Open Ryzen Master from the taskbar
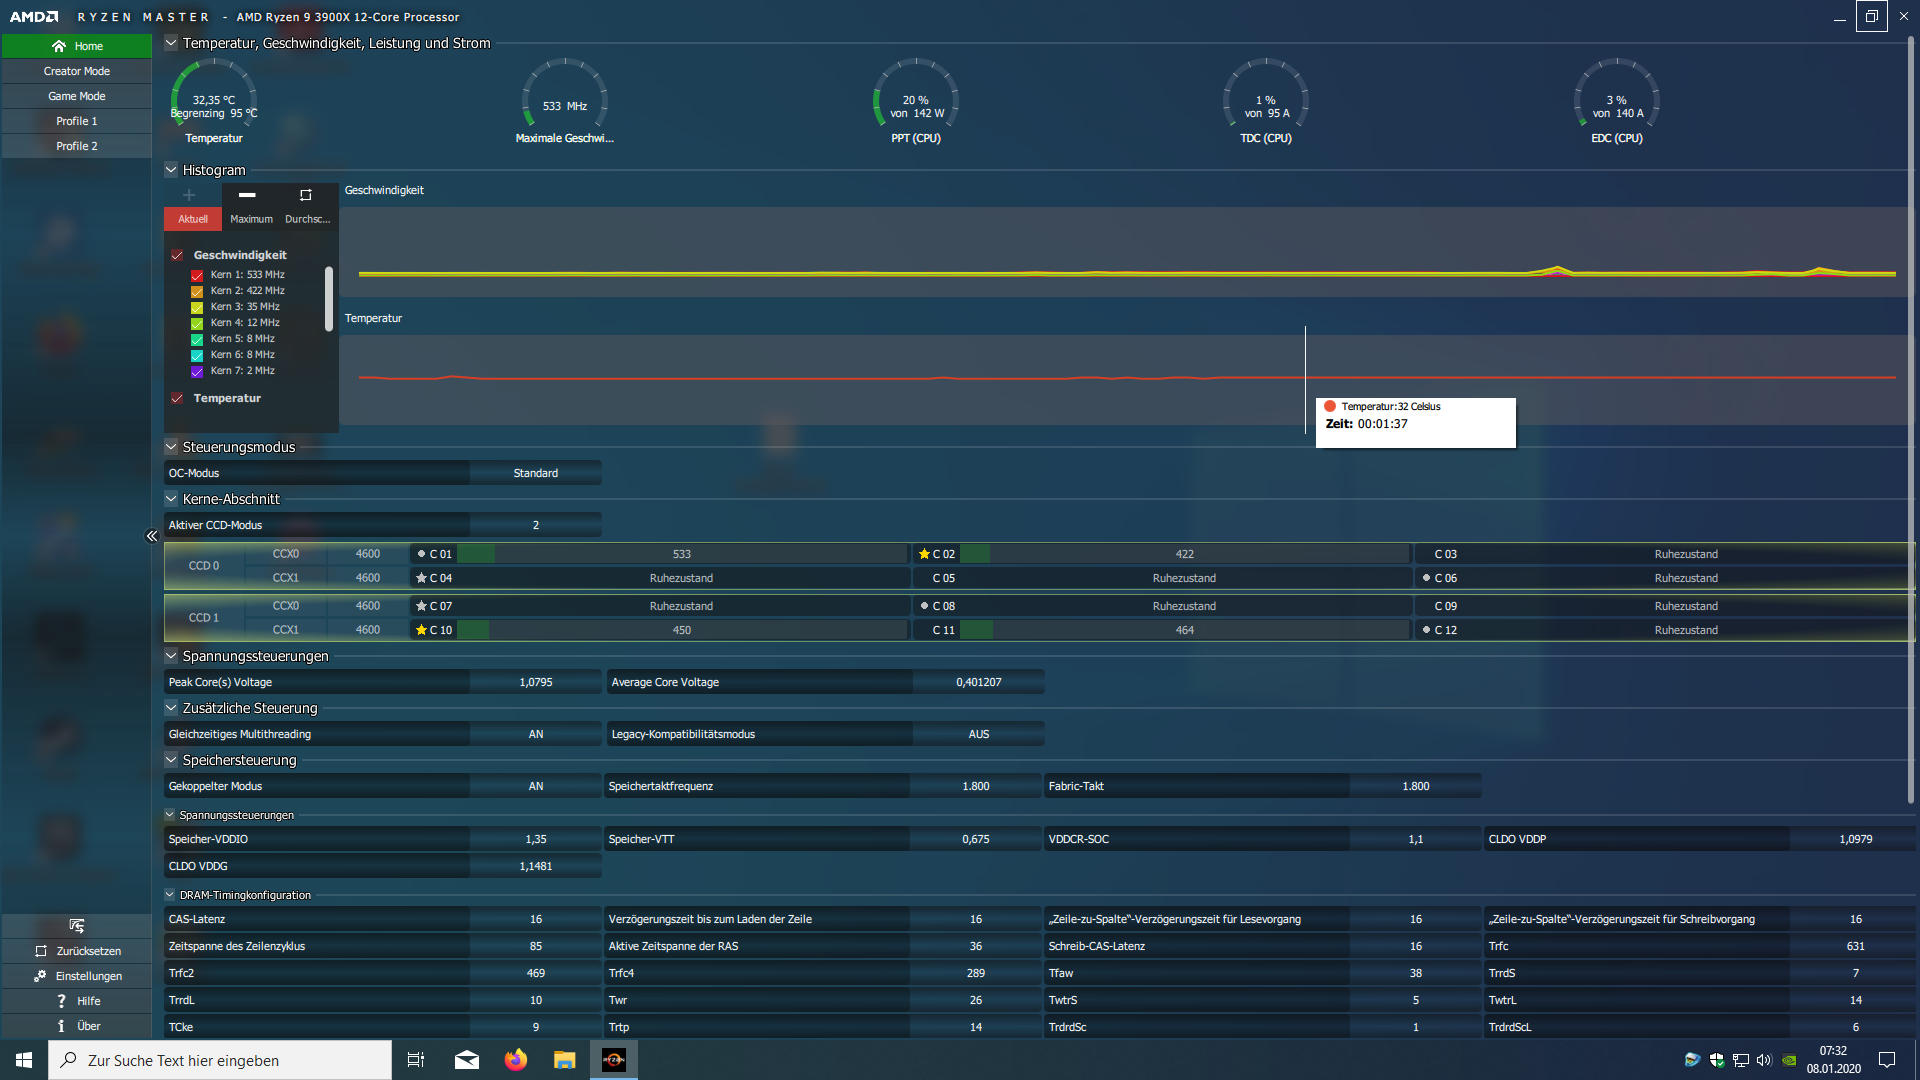1920x1080 pixels. (614, 1060)
